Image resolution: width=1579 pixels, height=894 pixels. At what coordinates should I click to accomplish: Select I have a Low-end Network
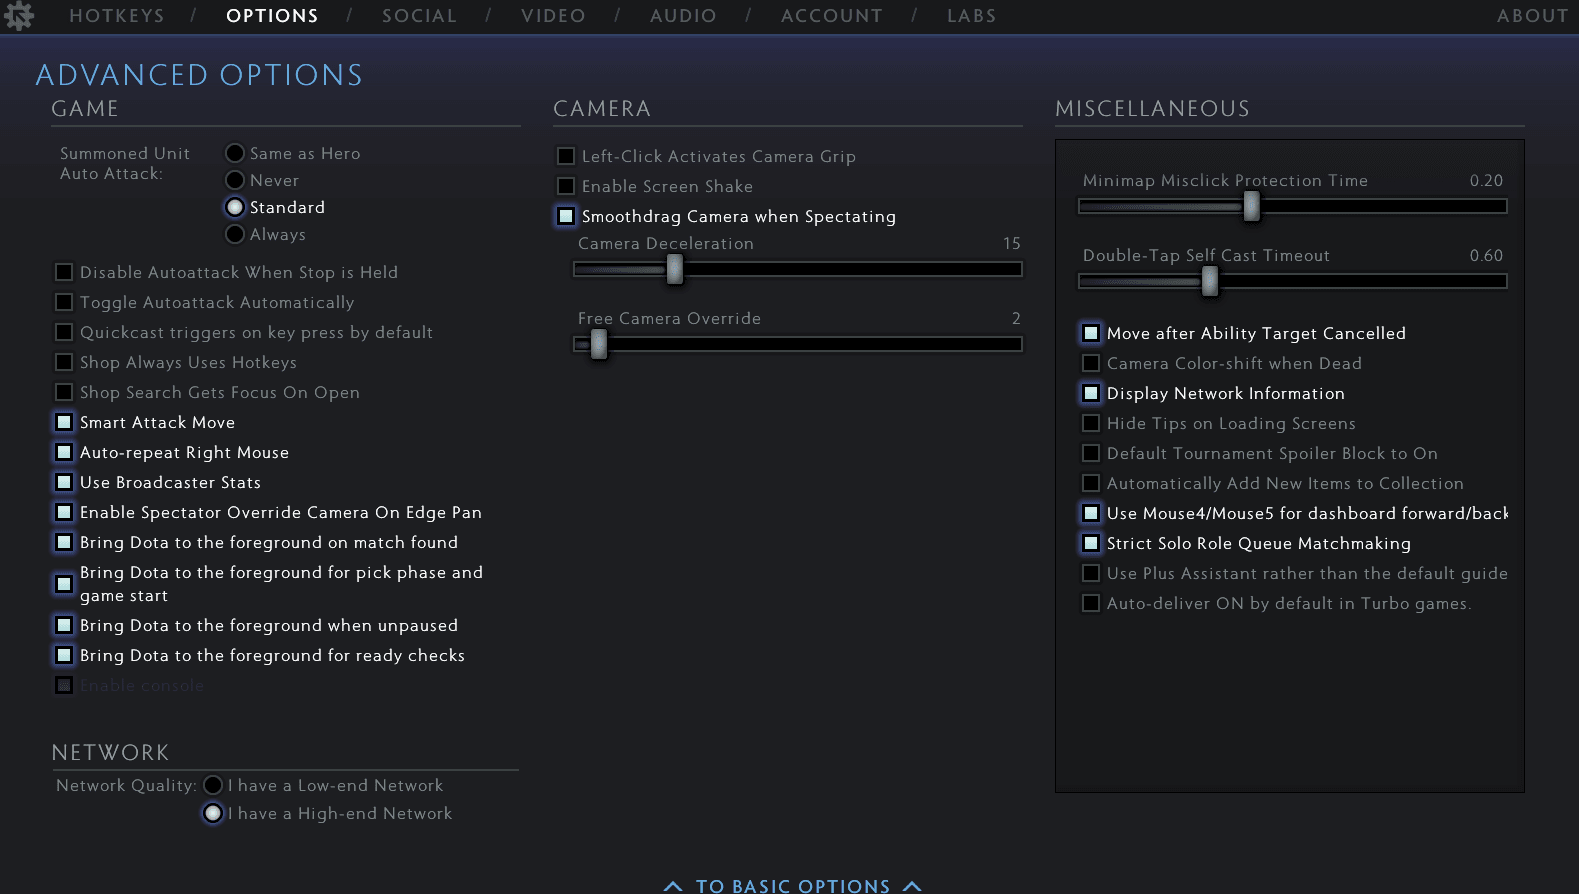click(x=213, y=785)
